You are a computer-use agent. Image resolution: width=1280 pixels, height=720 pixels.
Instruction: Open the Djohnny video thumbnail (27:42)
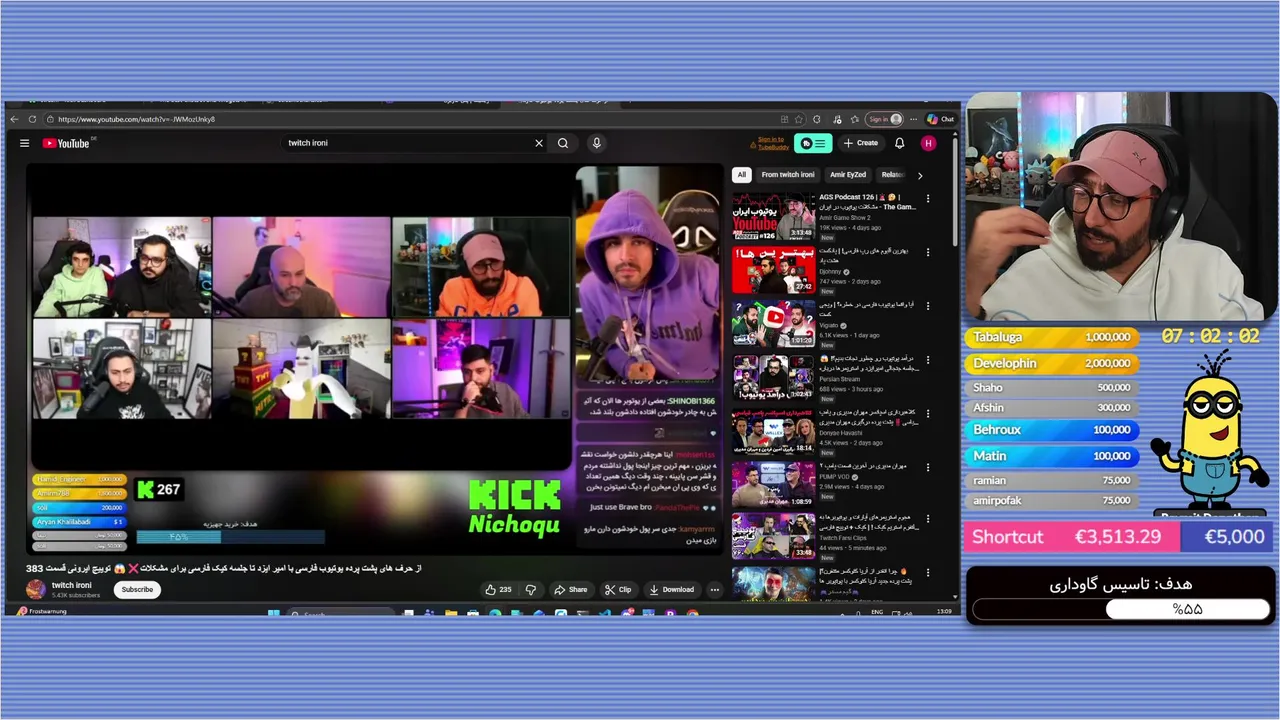773,270
